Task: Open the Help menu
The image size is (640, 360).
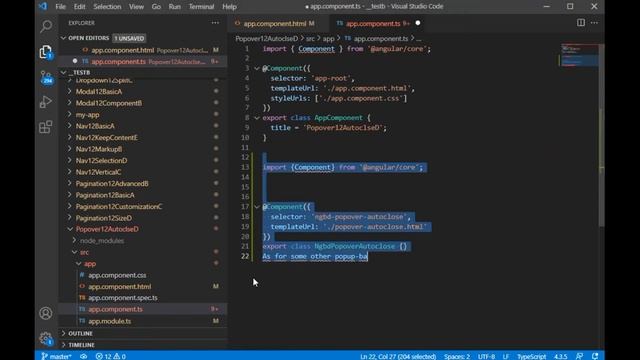Action: coord(229,7)
